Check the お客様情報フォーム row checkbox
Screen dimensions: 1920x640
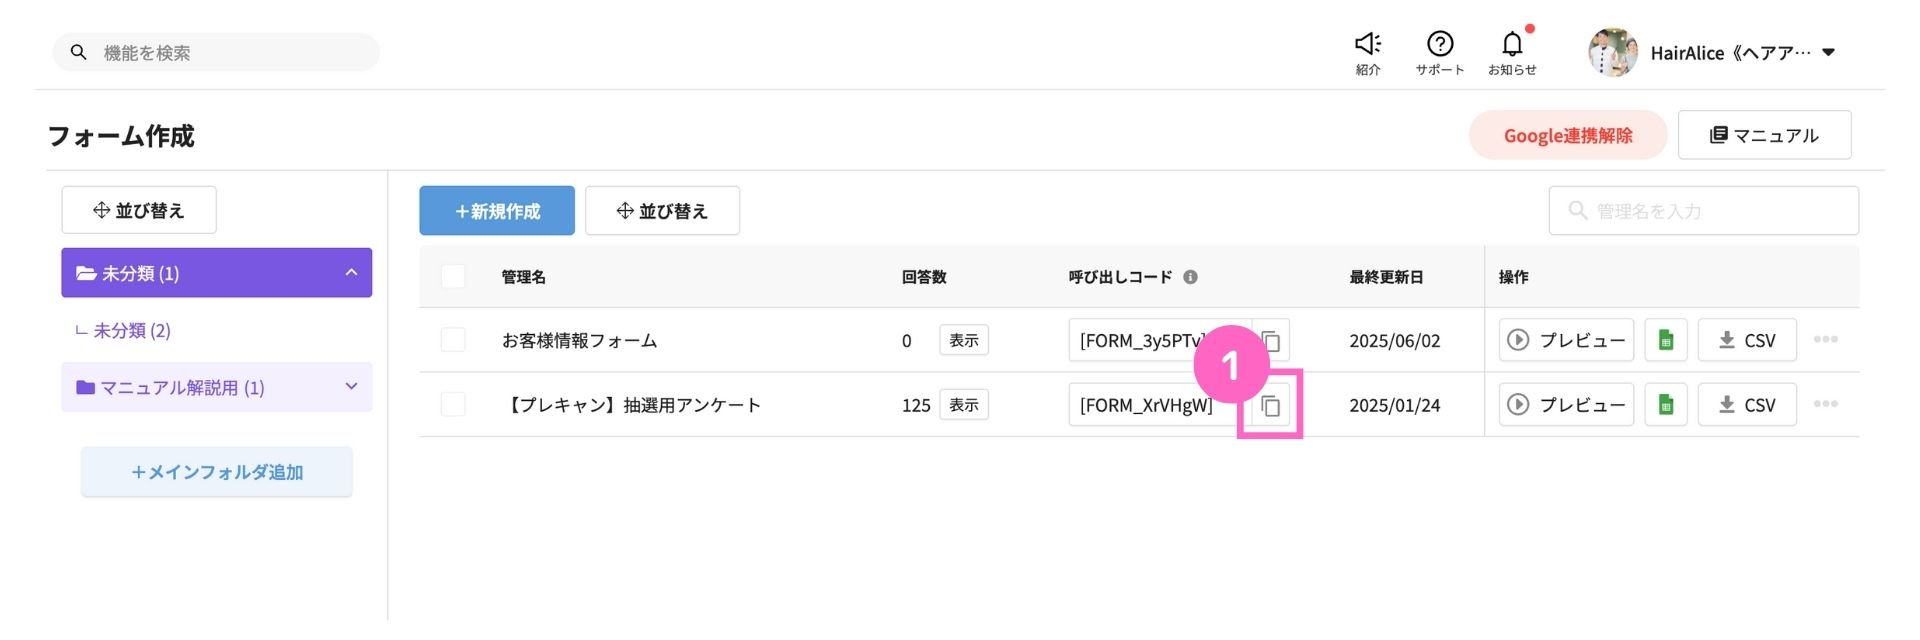[453, 340]
